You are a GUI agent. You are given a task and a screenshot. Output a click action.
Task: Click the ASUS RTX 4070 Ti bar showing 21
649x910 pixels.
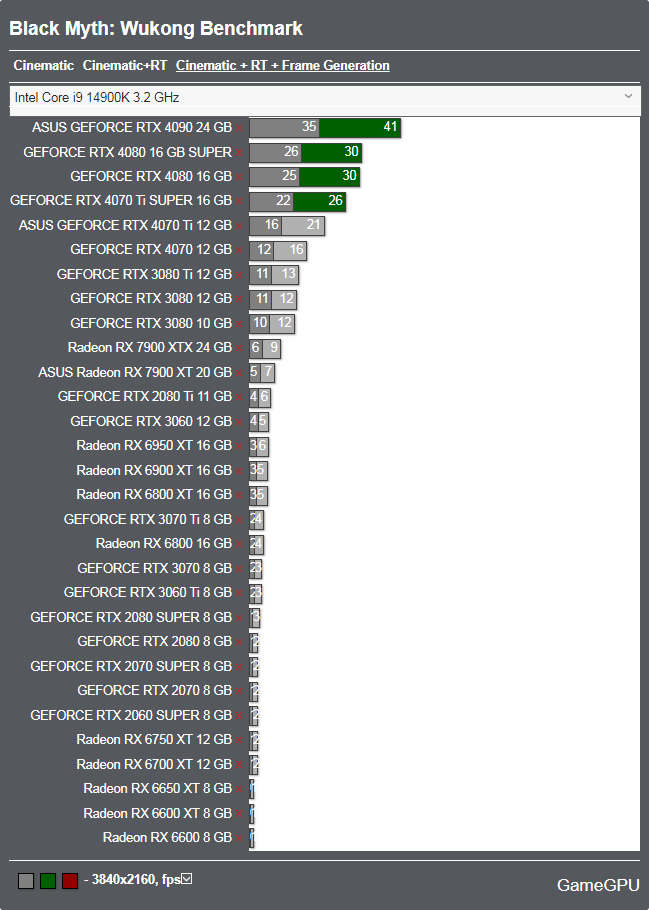point(303,226)
